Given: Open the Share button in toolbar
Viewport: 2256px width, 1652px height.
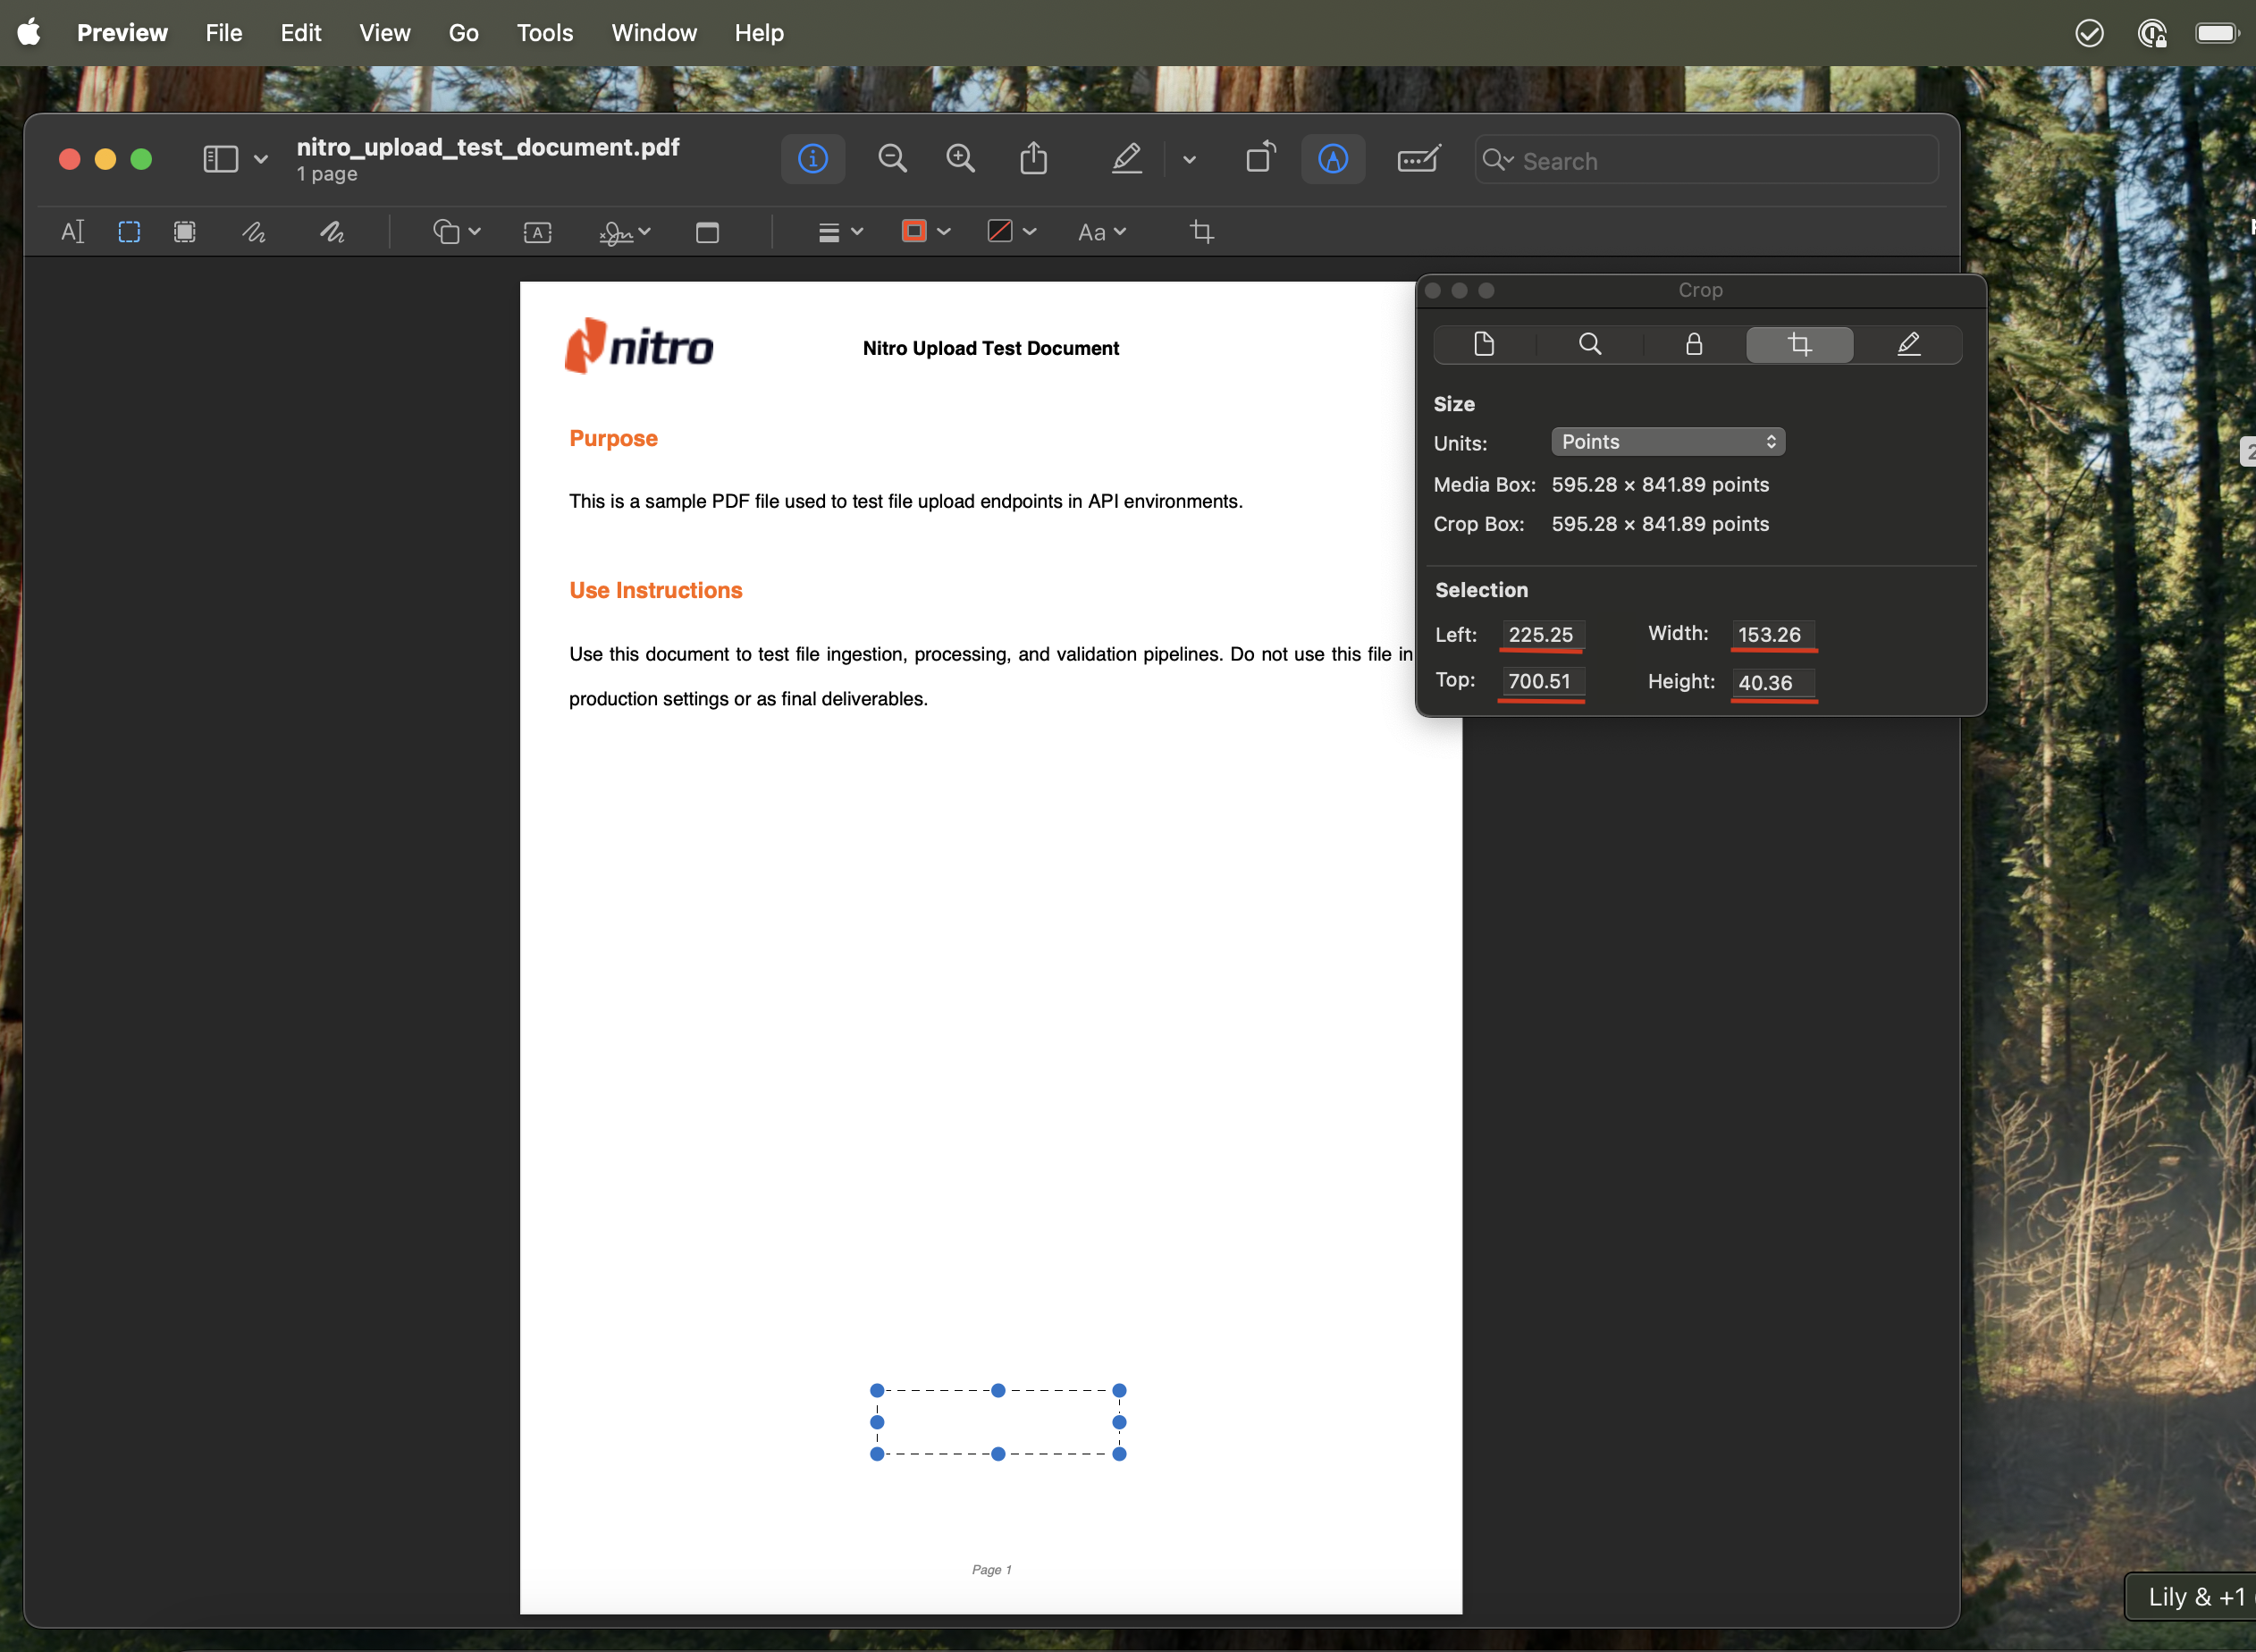Looking at the screenshot, I should pos(1034,159).
